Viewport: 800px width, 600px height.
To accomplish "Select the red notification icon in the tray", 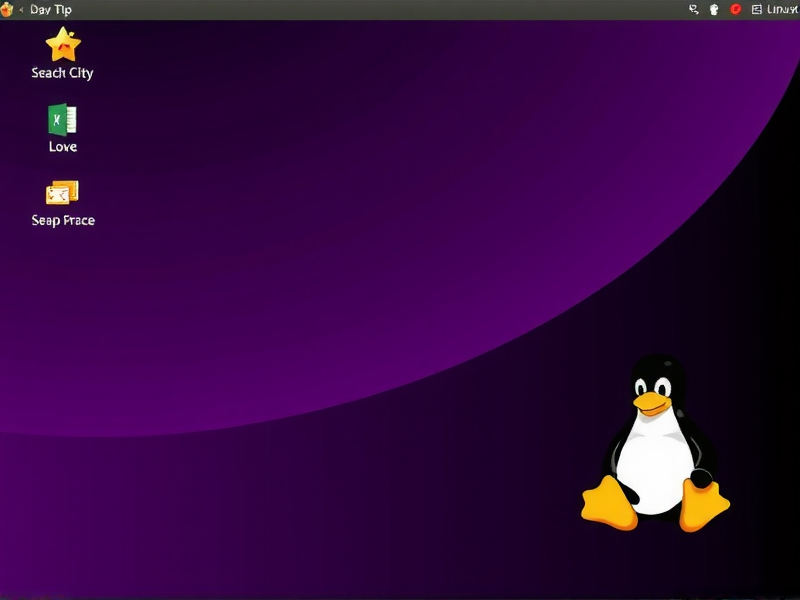I will click(x=735, y=9).
